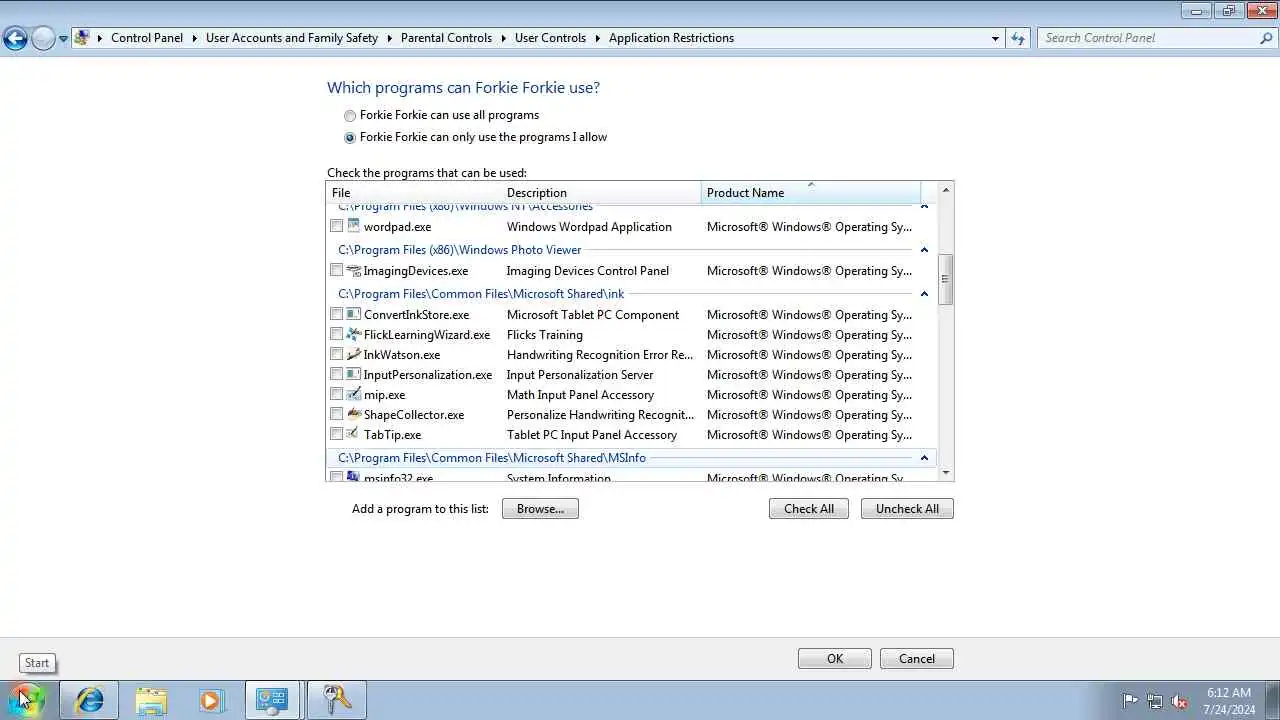Expand arrow after Parental Controls breadcrumb

coord(503,38)
